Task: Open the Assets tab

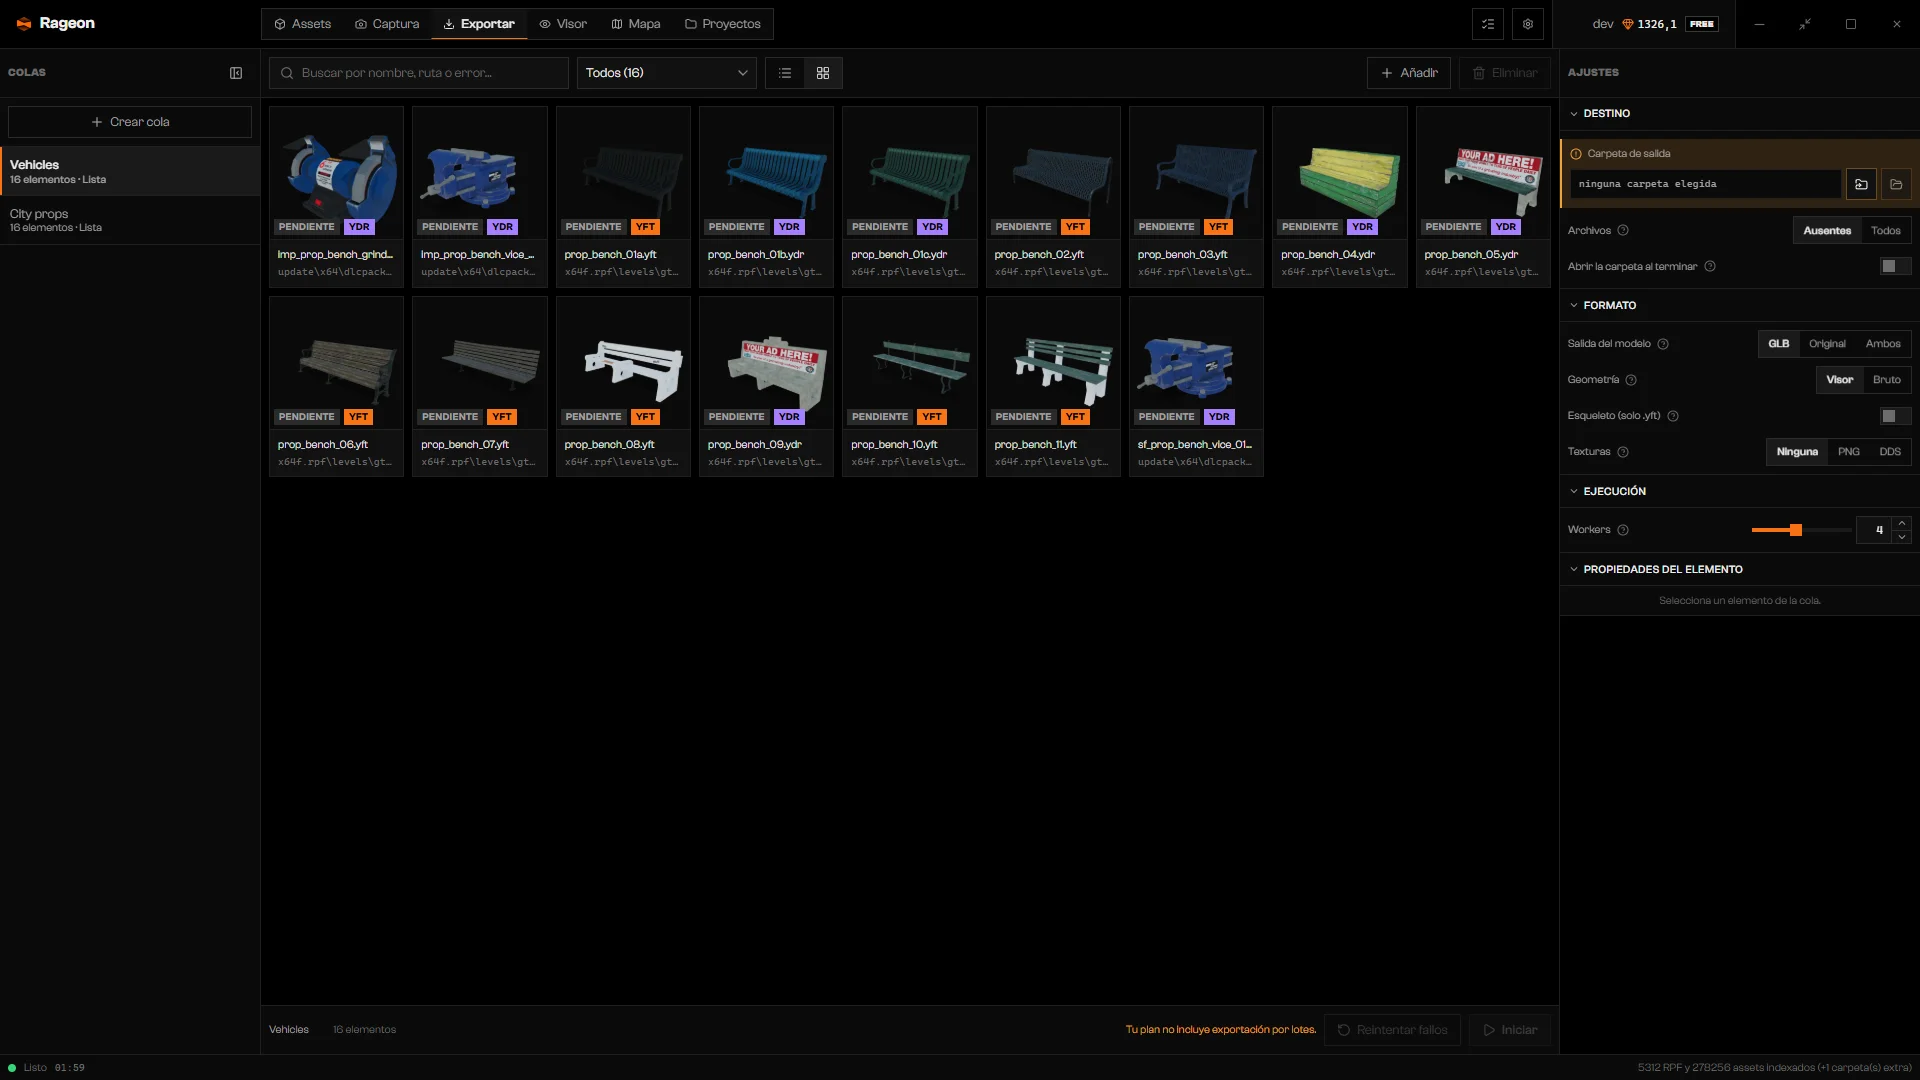Action: pyautogui.click(x=302, y=24)
